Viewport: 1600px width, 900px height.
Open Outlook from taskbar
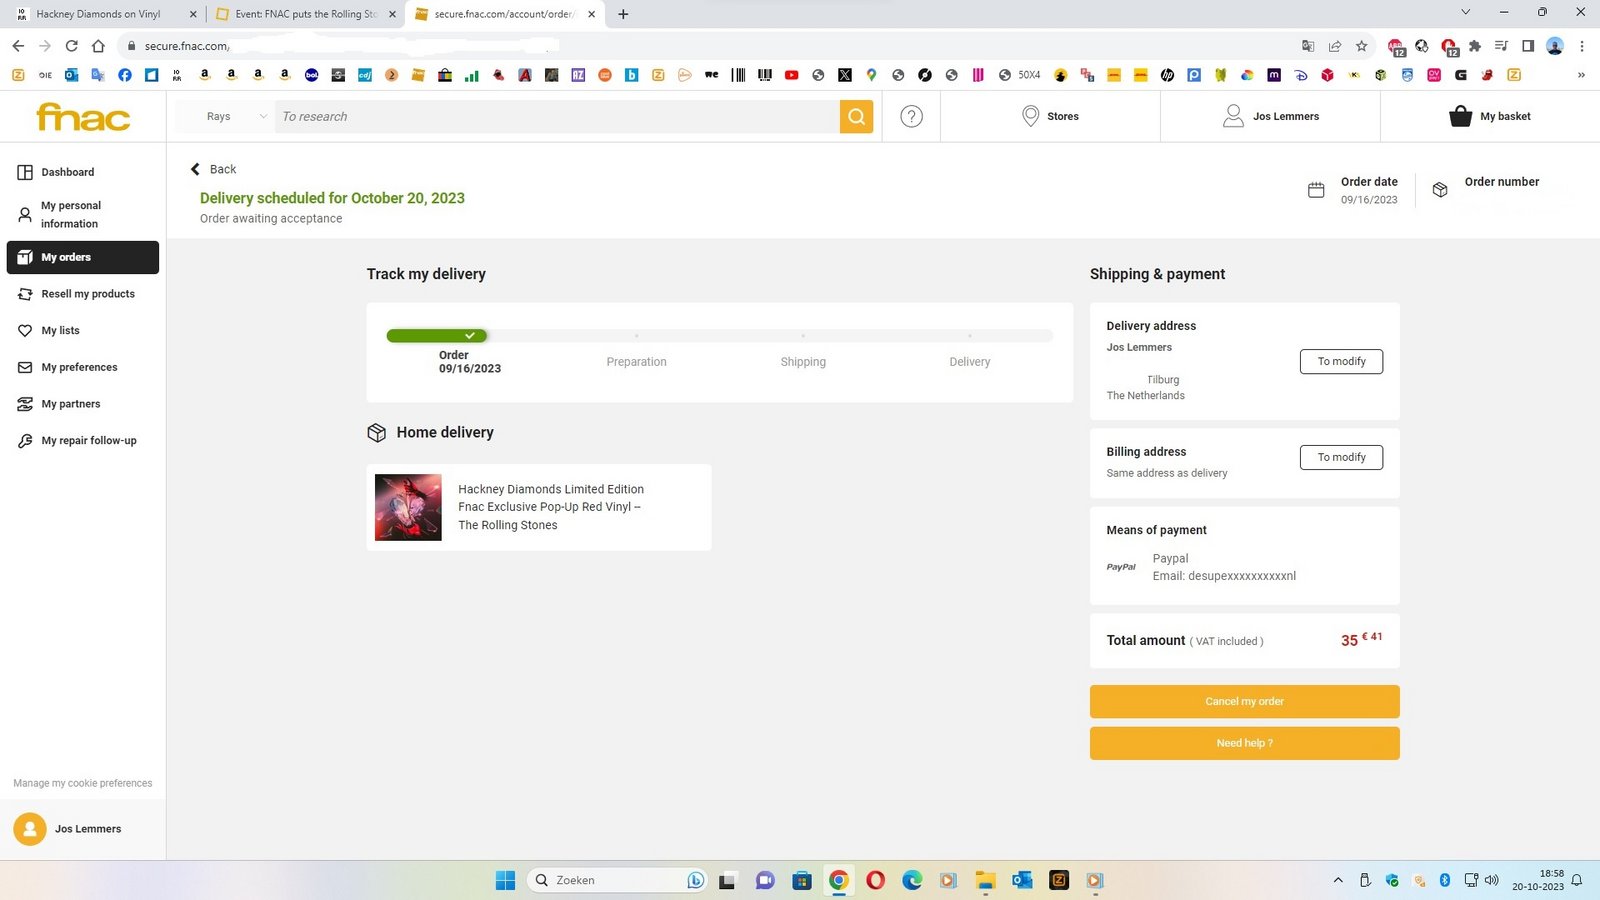click(x=1022, y=880)
